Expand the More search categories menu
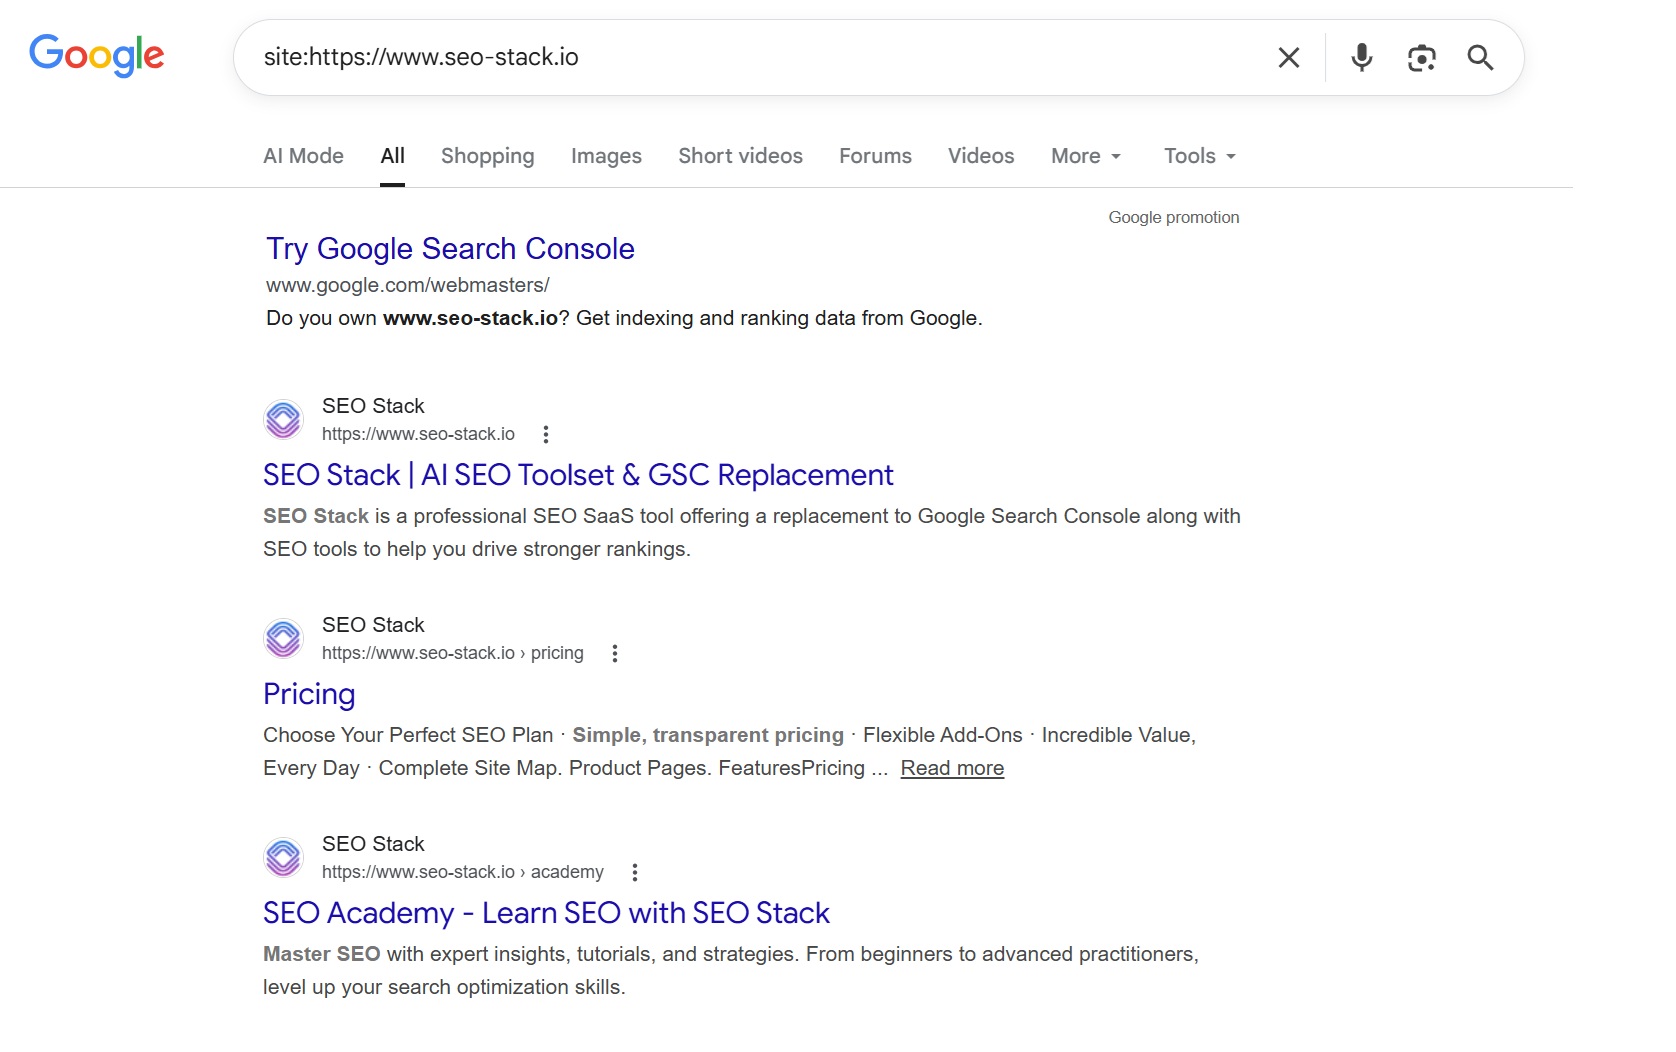1676x1052 pixels. point(1085,156)
